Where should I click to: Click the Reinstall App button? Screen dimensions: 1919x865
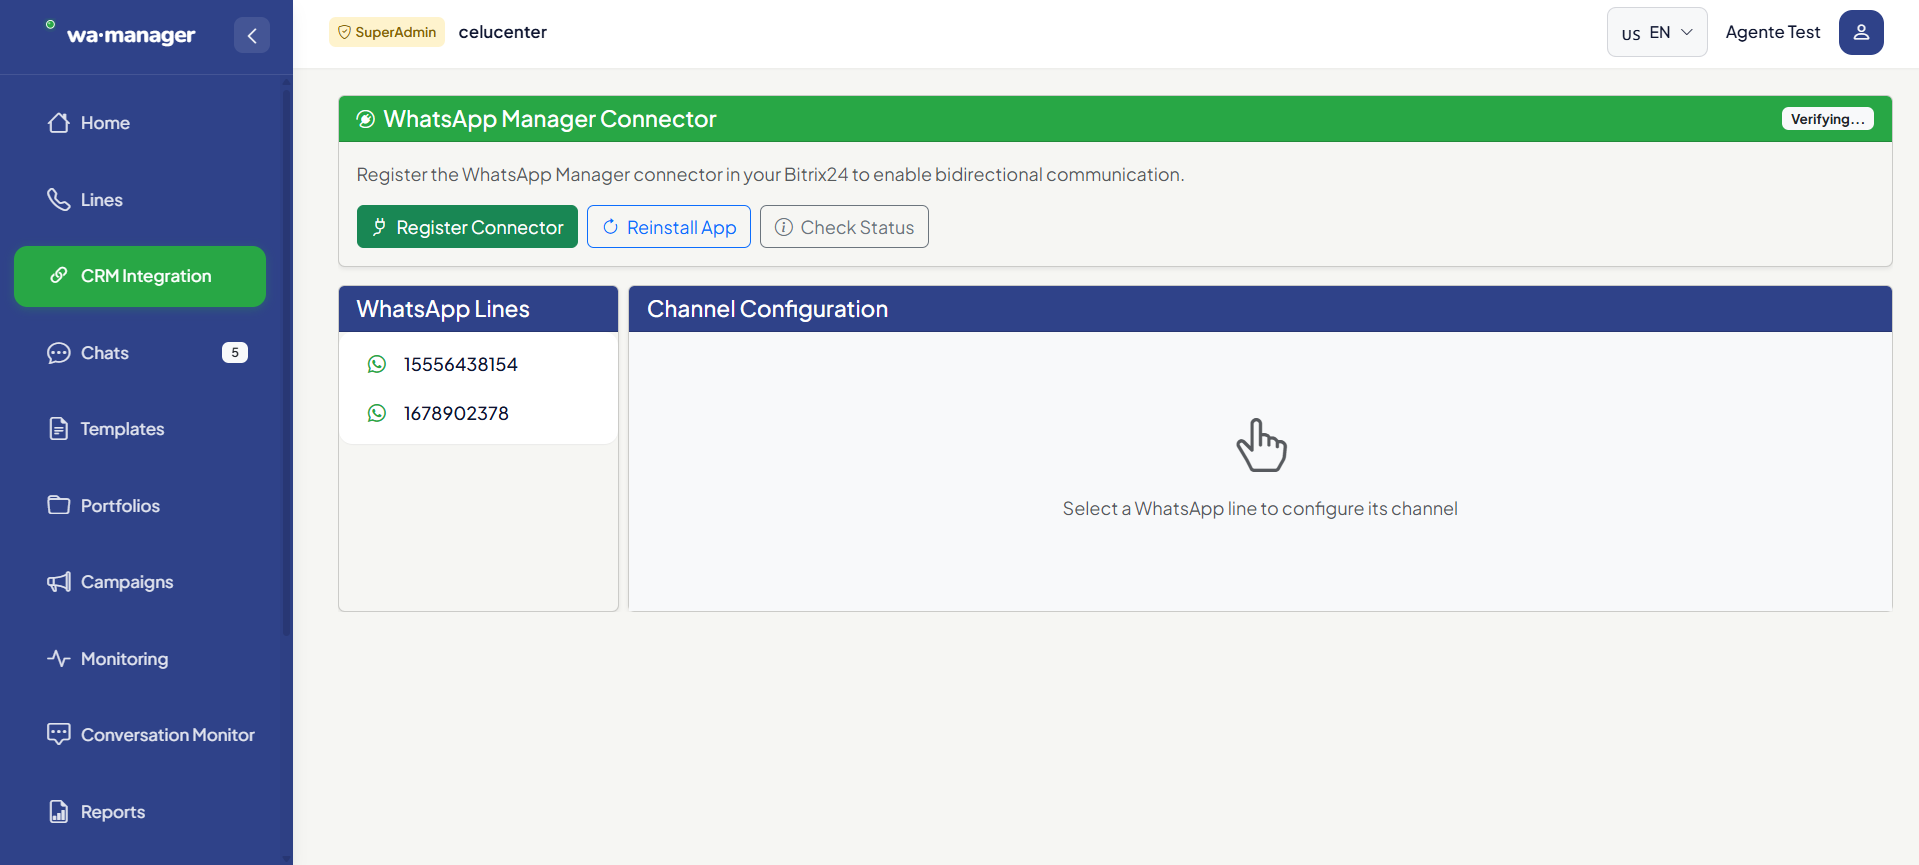coord(669,227)
